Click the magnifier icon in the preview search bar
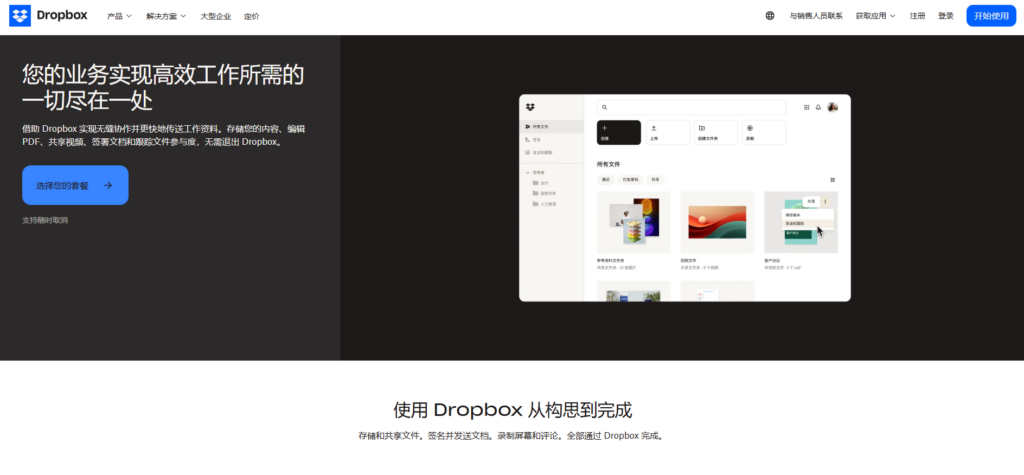The height and width of the screenshot is (475, 1024). coord(605,107)
